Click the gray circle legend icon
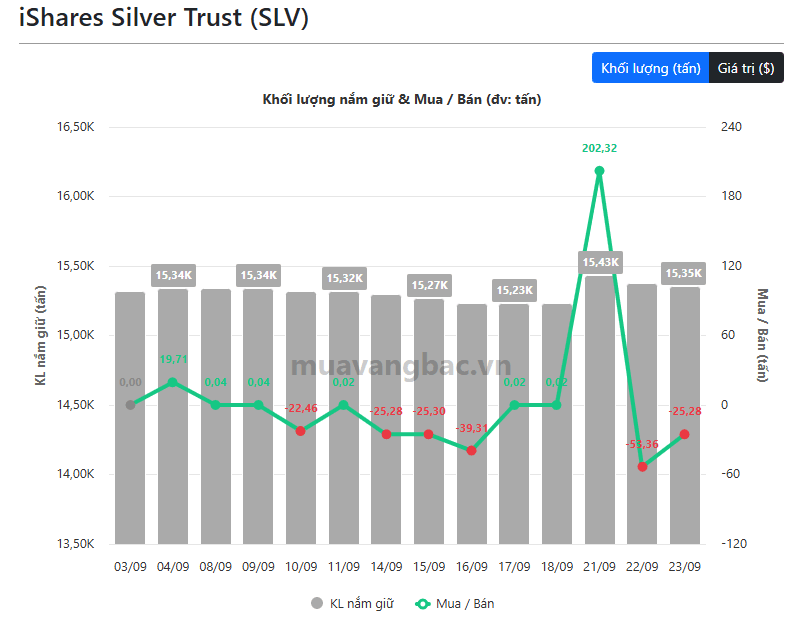Image resolution: width=807 pixels, height=630 pixels. (317, 603)
